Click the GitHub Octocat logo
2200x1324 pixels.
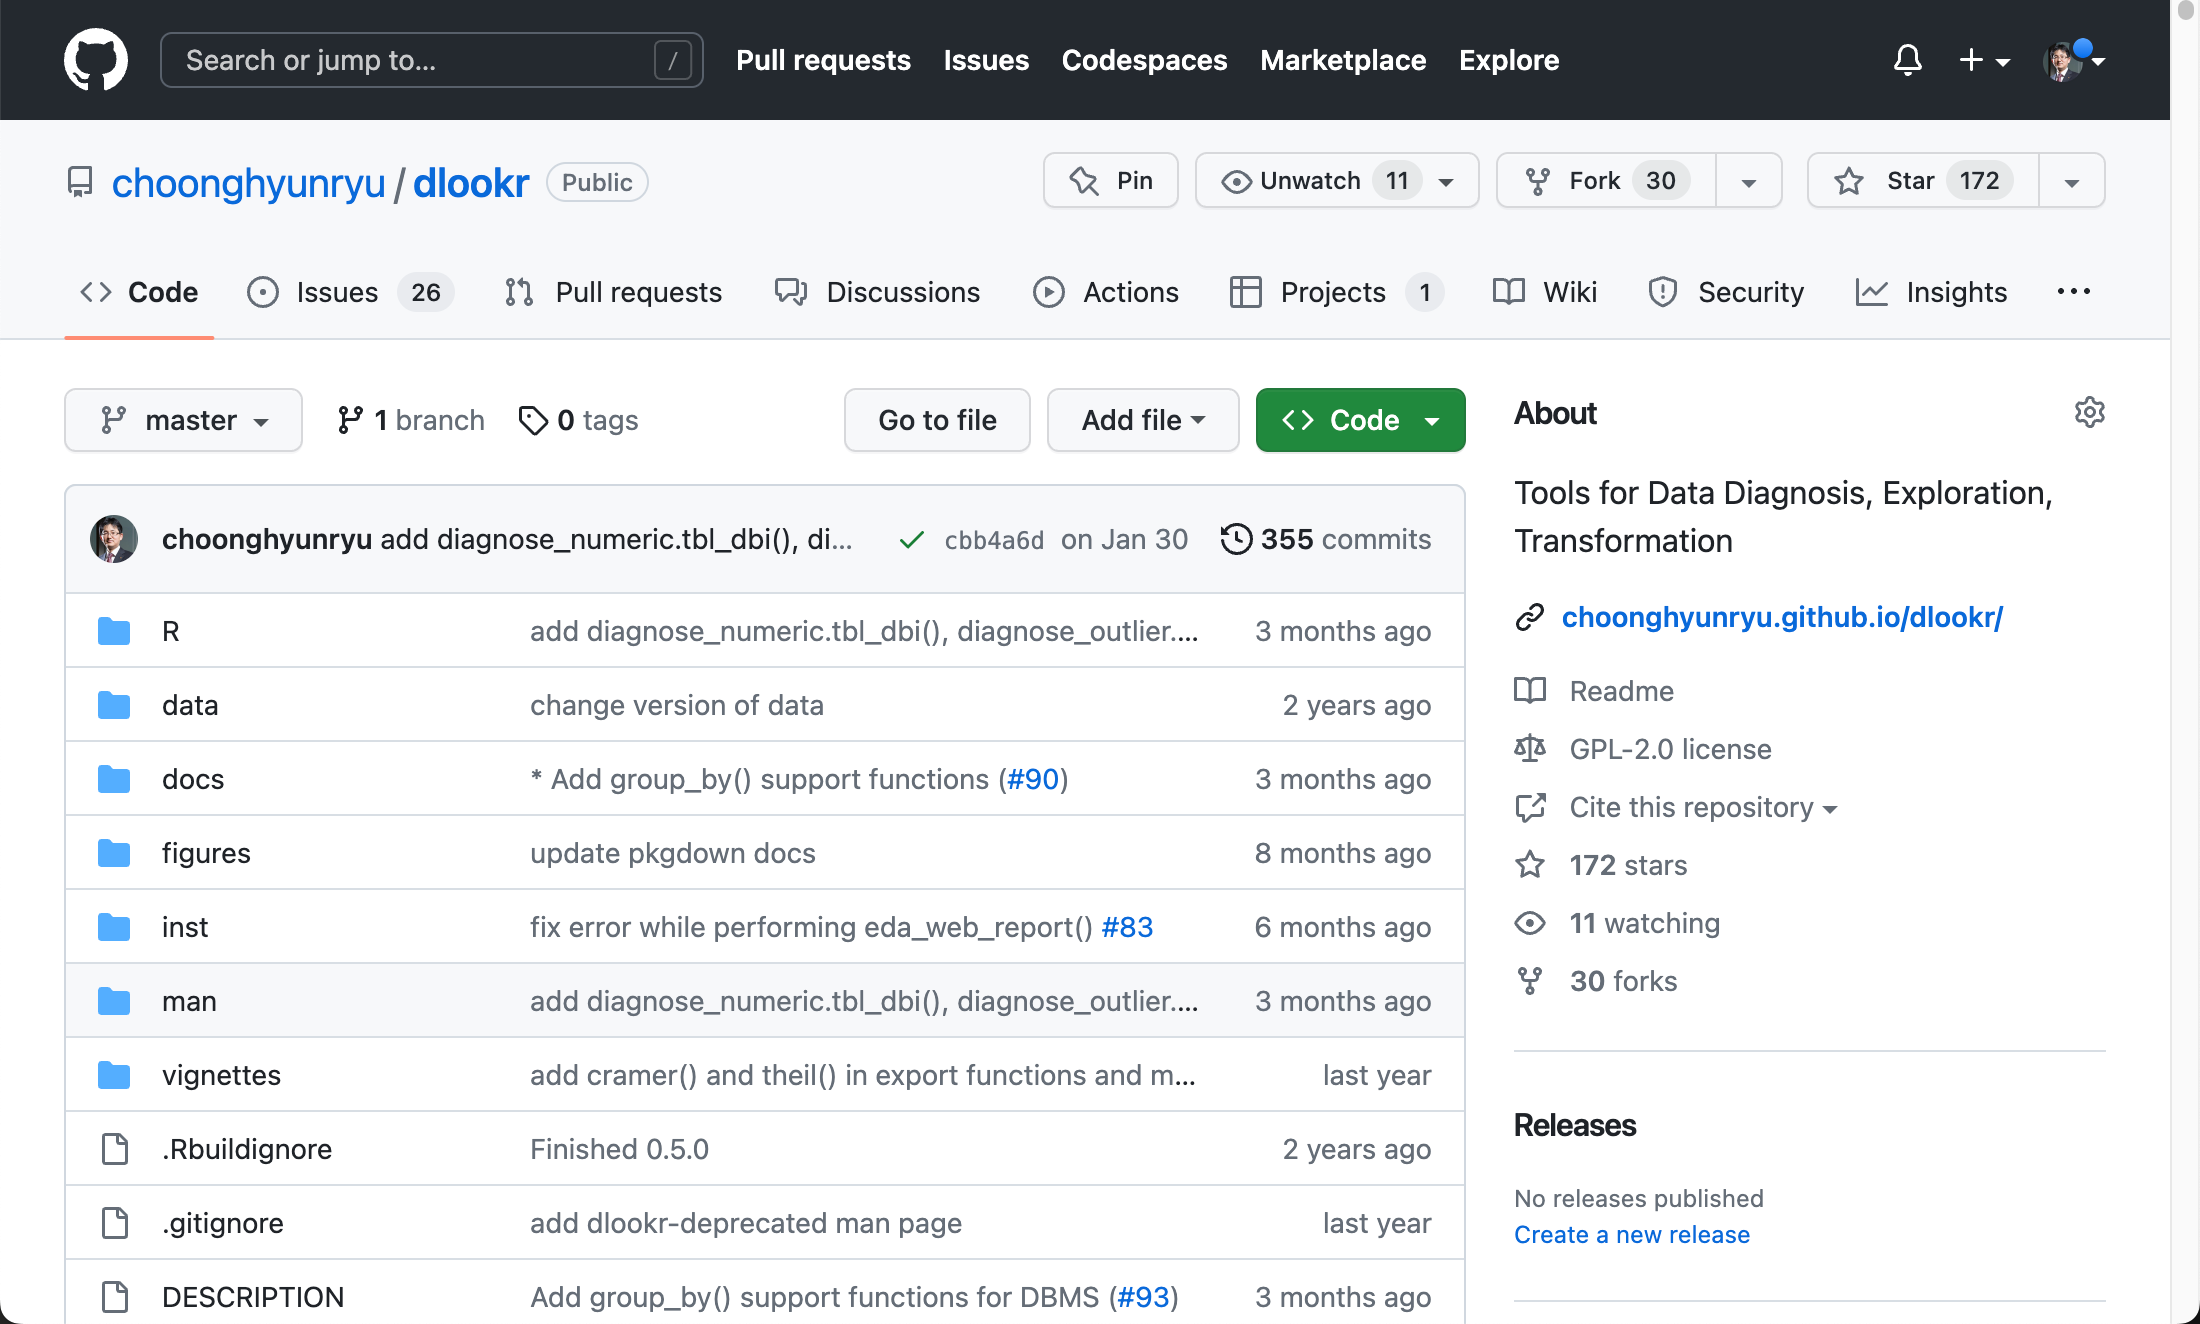click(x=96, y=60)
